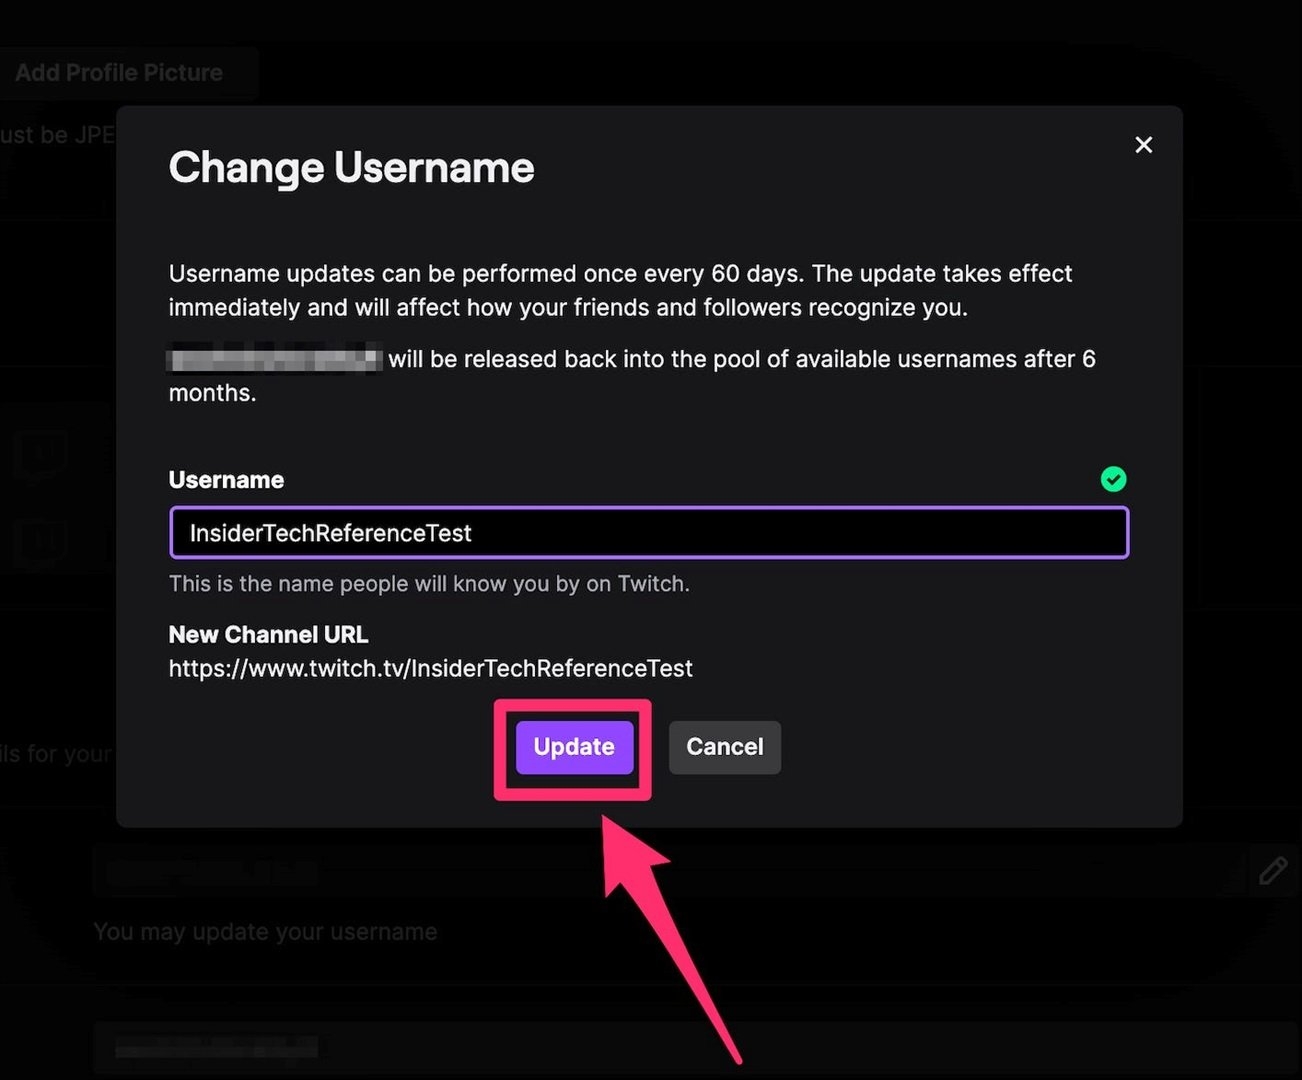
Task: Click the bold Username field label
Action: pos(226,480)
